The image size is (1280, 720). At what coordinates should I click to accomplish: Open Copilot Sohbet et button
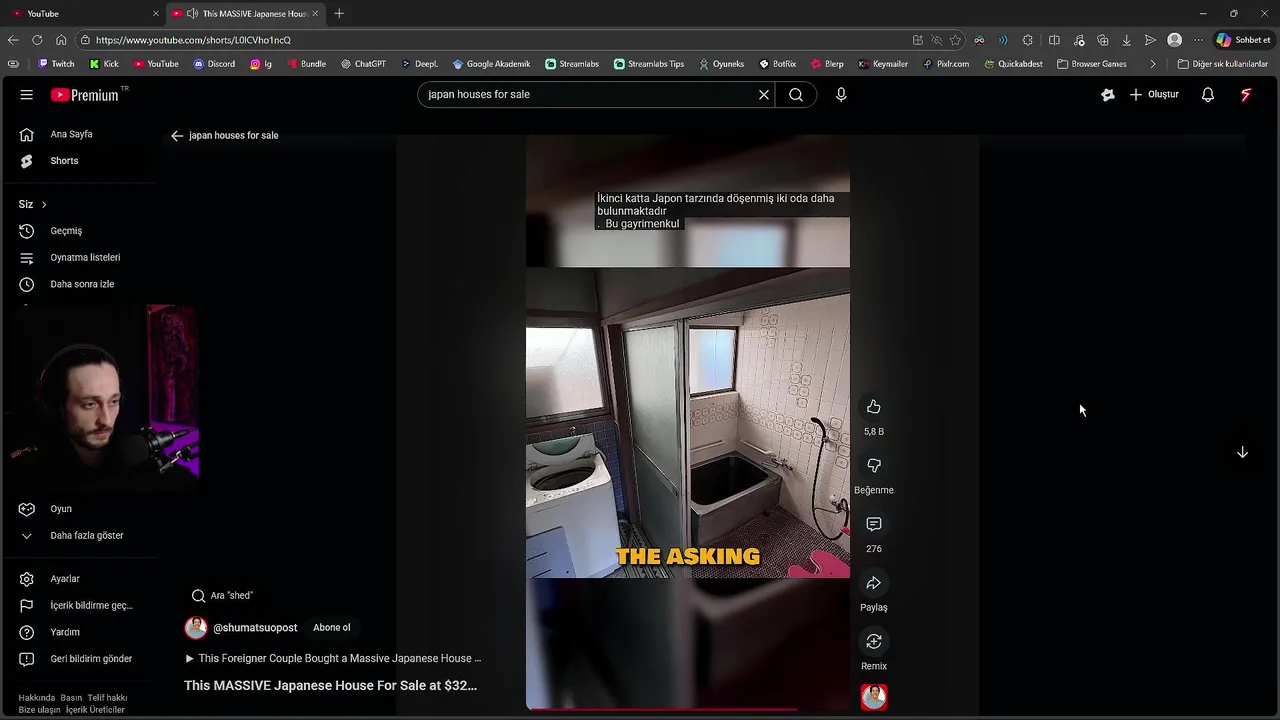click(x=1244, y=40)
